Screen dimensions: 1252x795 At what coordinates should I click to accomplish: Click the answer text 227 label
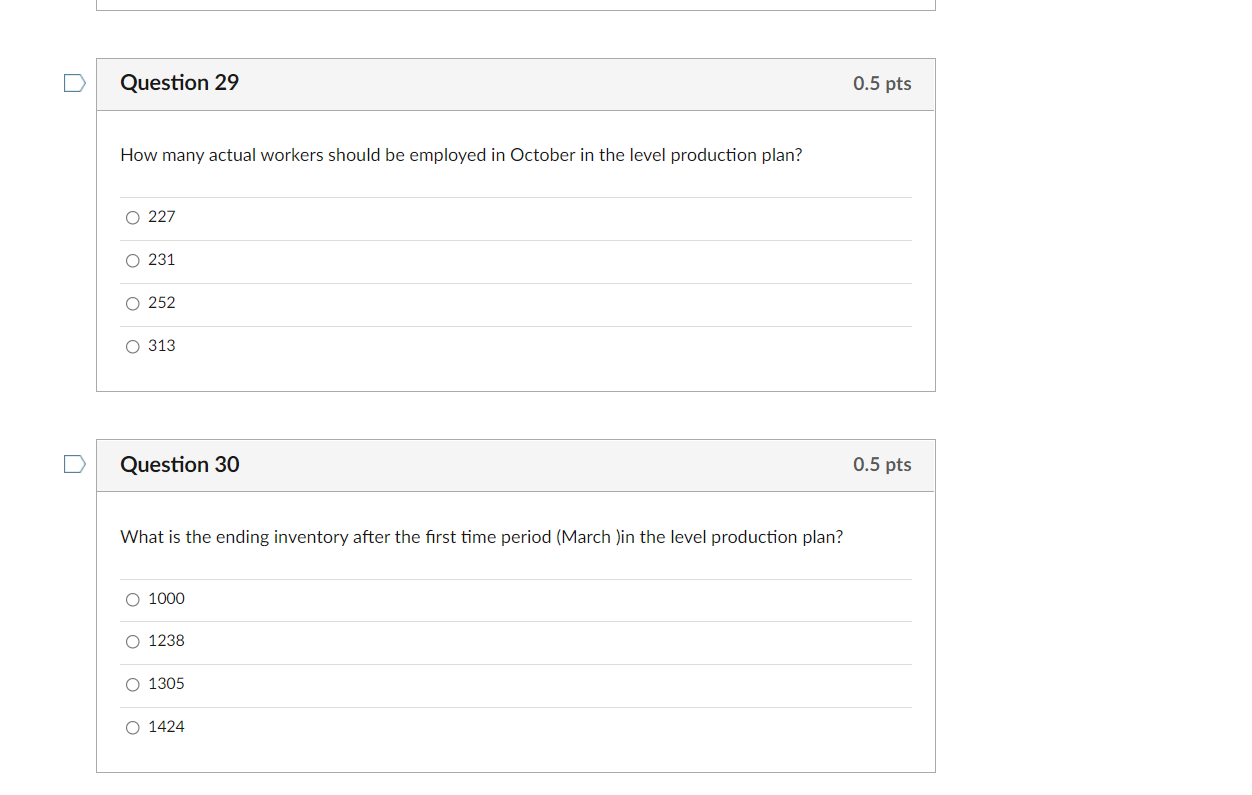161,217
